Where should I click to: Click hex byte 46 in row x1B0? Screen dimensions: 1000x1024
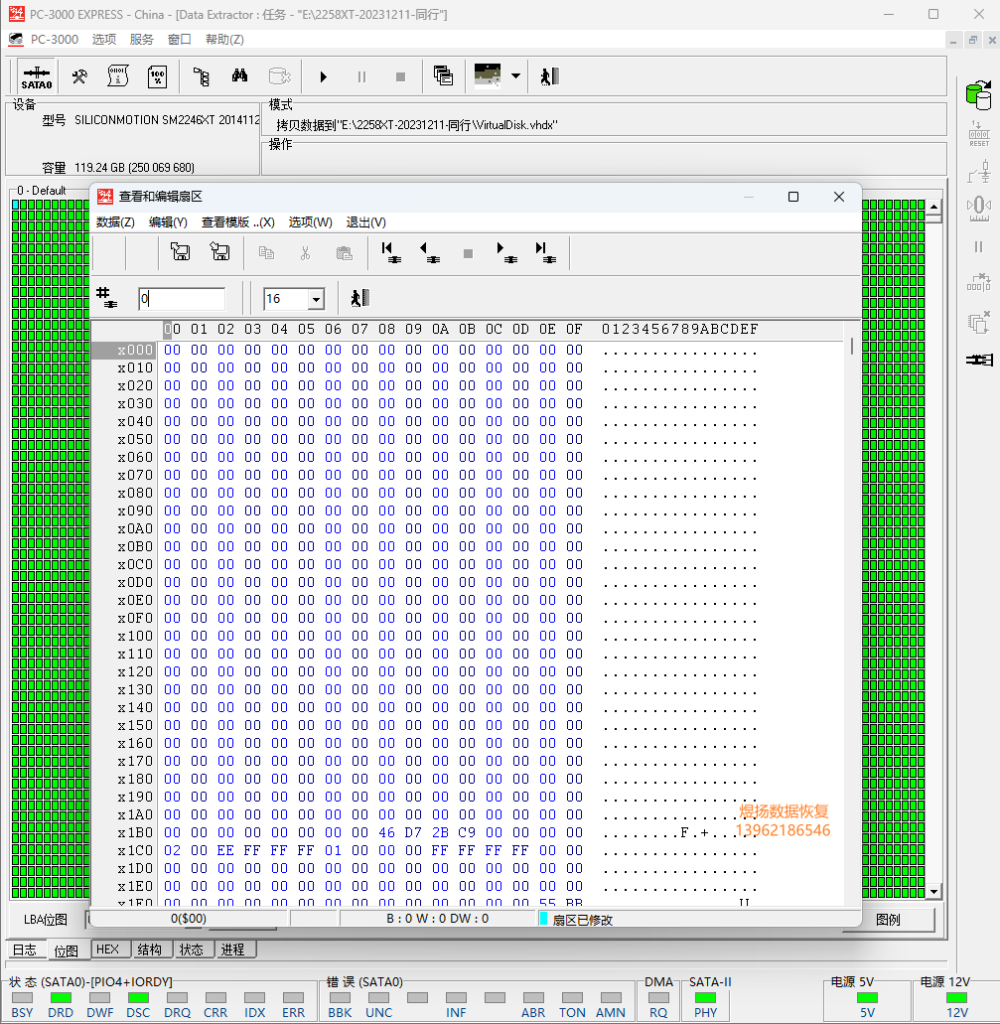(x=387, y=833)
